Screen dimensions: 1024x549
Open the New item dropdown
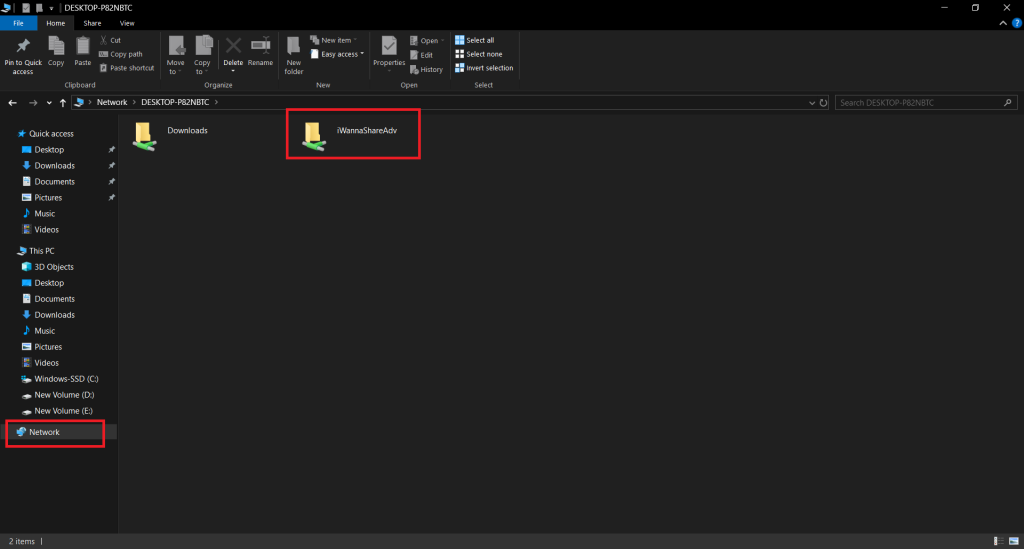[x=334, y=40]
